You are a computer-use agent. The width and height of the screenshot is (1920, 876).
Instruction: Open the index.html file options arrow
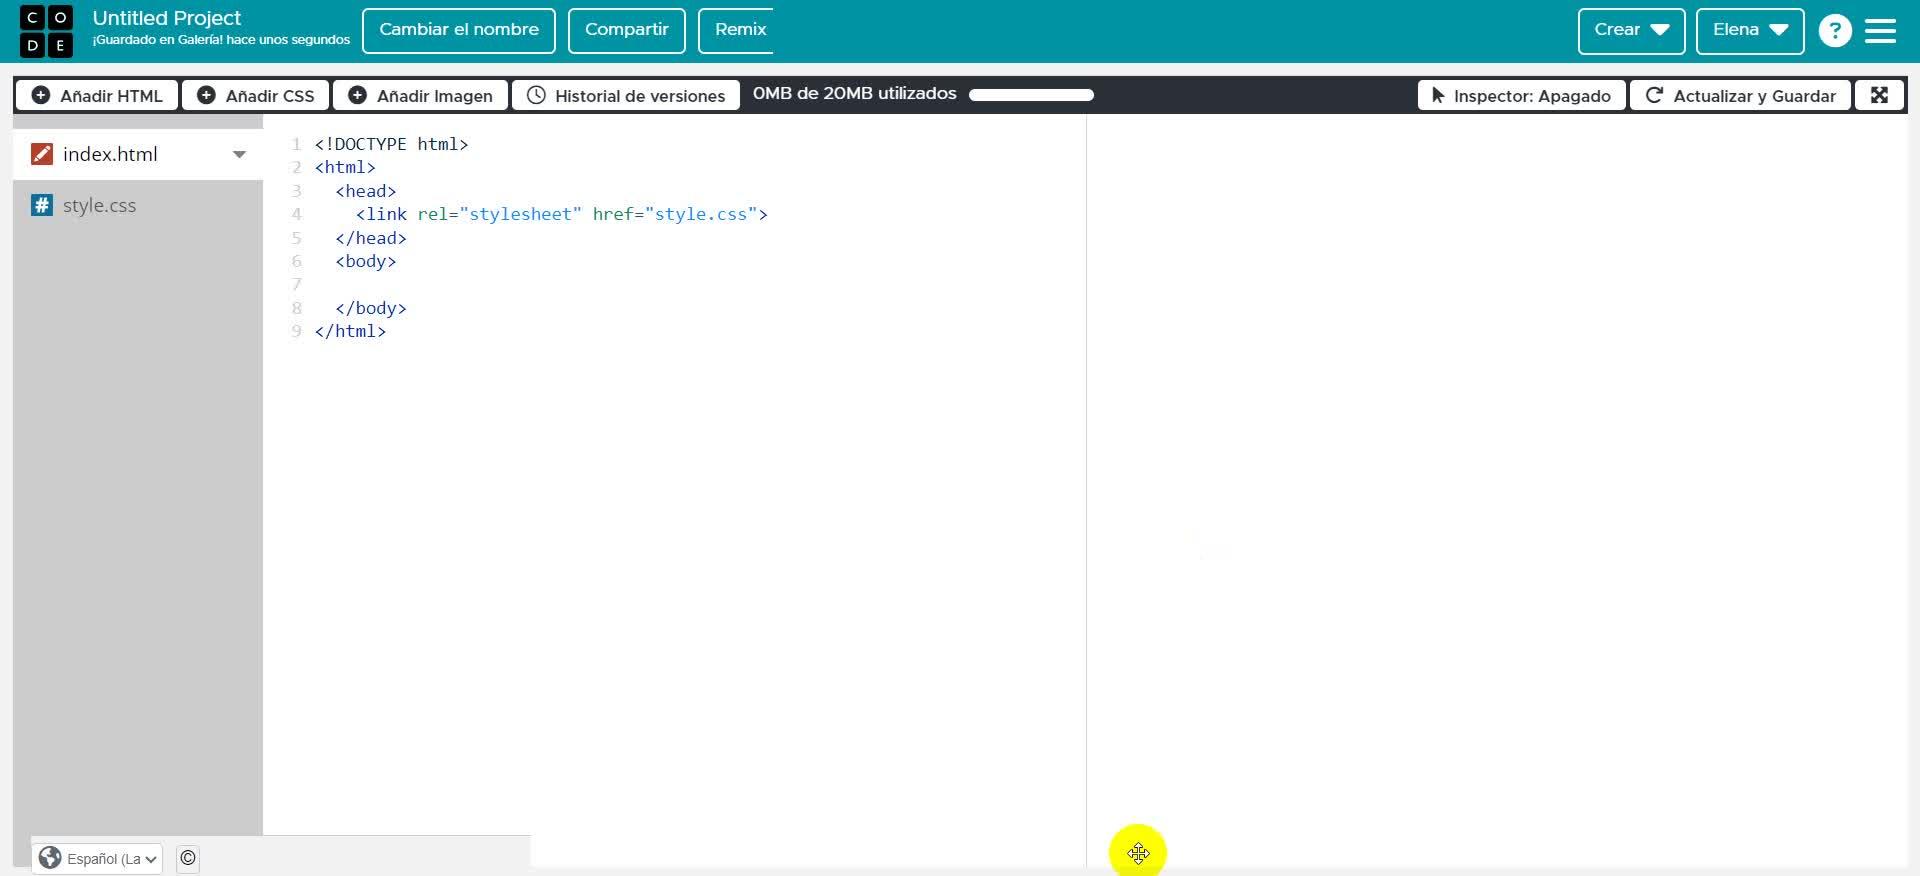pos(239,154)
